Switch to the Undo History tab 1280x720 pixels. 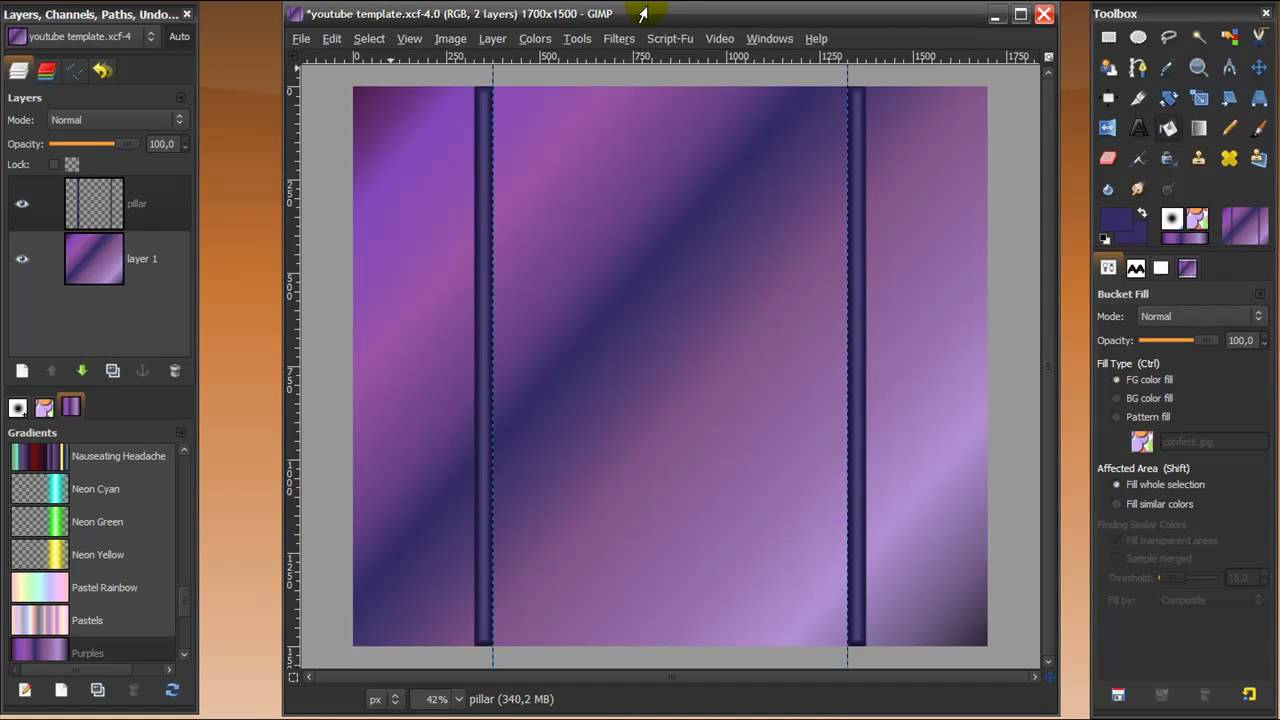point(103,71)
